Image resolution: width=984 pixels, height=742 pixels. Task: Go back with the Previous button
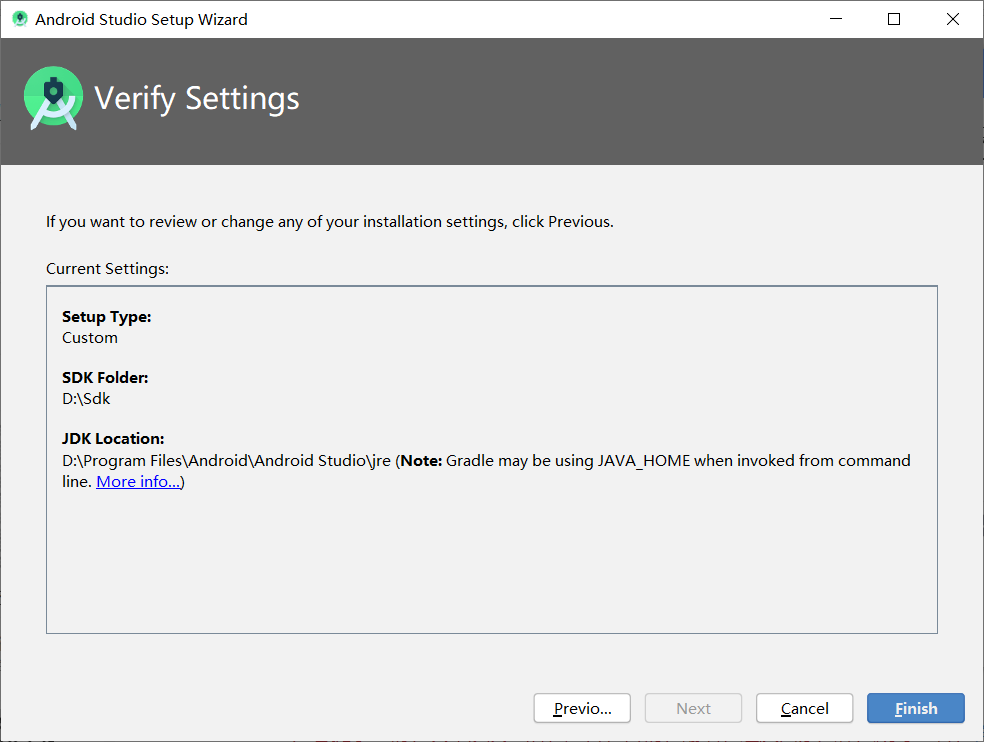tap(582, 708)
